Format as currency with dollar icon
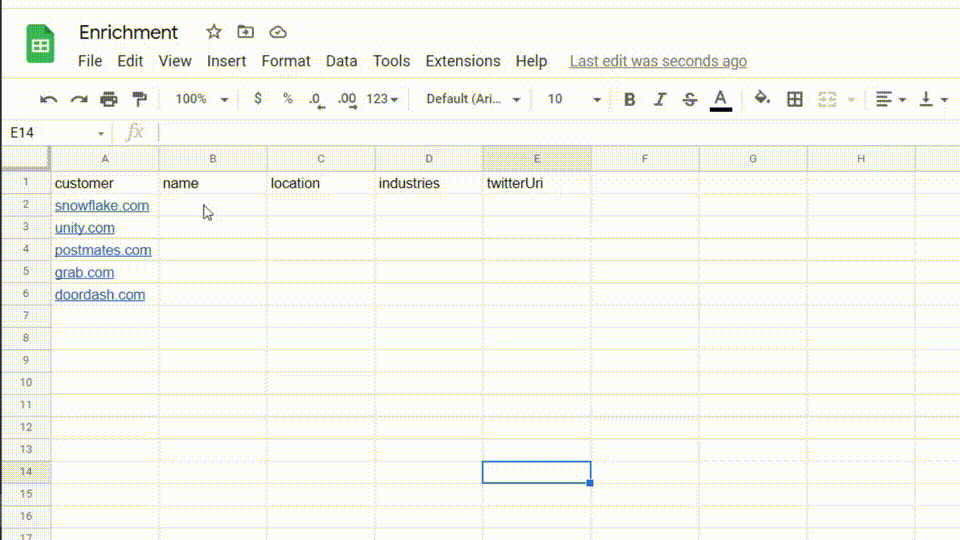960x540 pixels. point(258,99)
